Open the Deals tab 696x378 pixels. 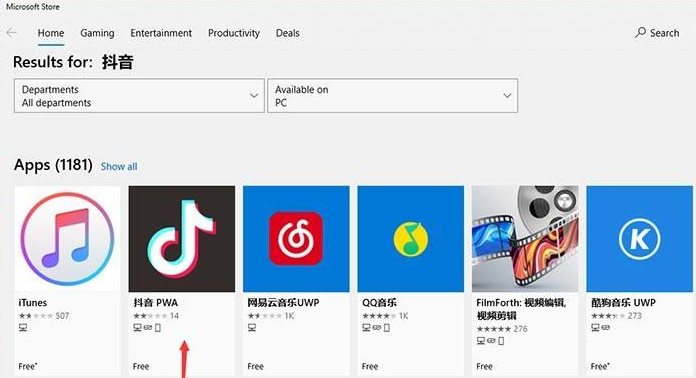(x=288, y=33)
